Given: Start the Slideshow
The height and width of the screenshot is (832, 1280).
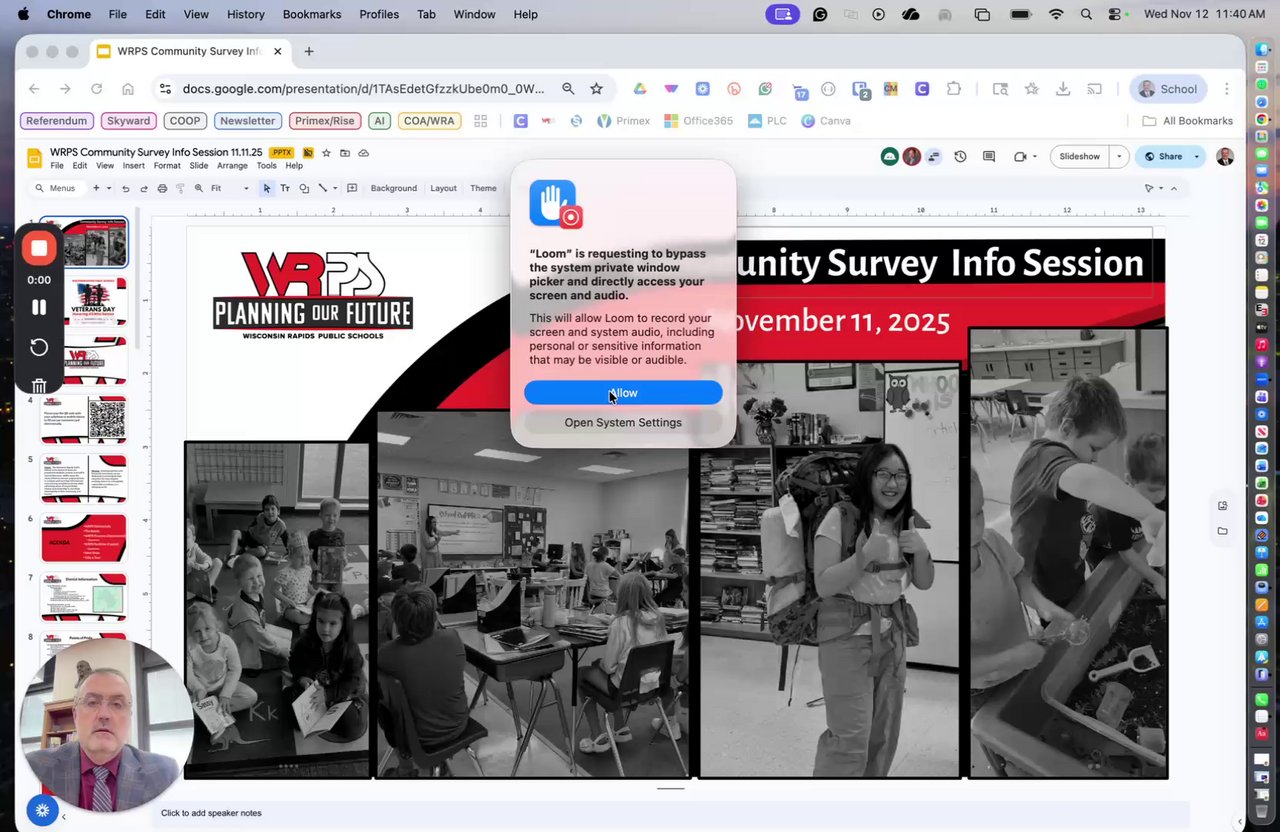Looking at the screenshot, I should [1079, 157].
